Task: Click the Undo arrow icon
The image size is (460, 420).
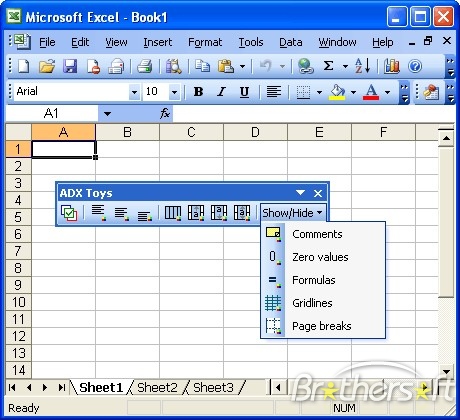Action: pyautogui.click(x=266, y=66)
